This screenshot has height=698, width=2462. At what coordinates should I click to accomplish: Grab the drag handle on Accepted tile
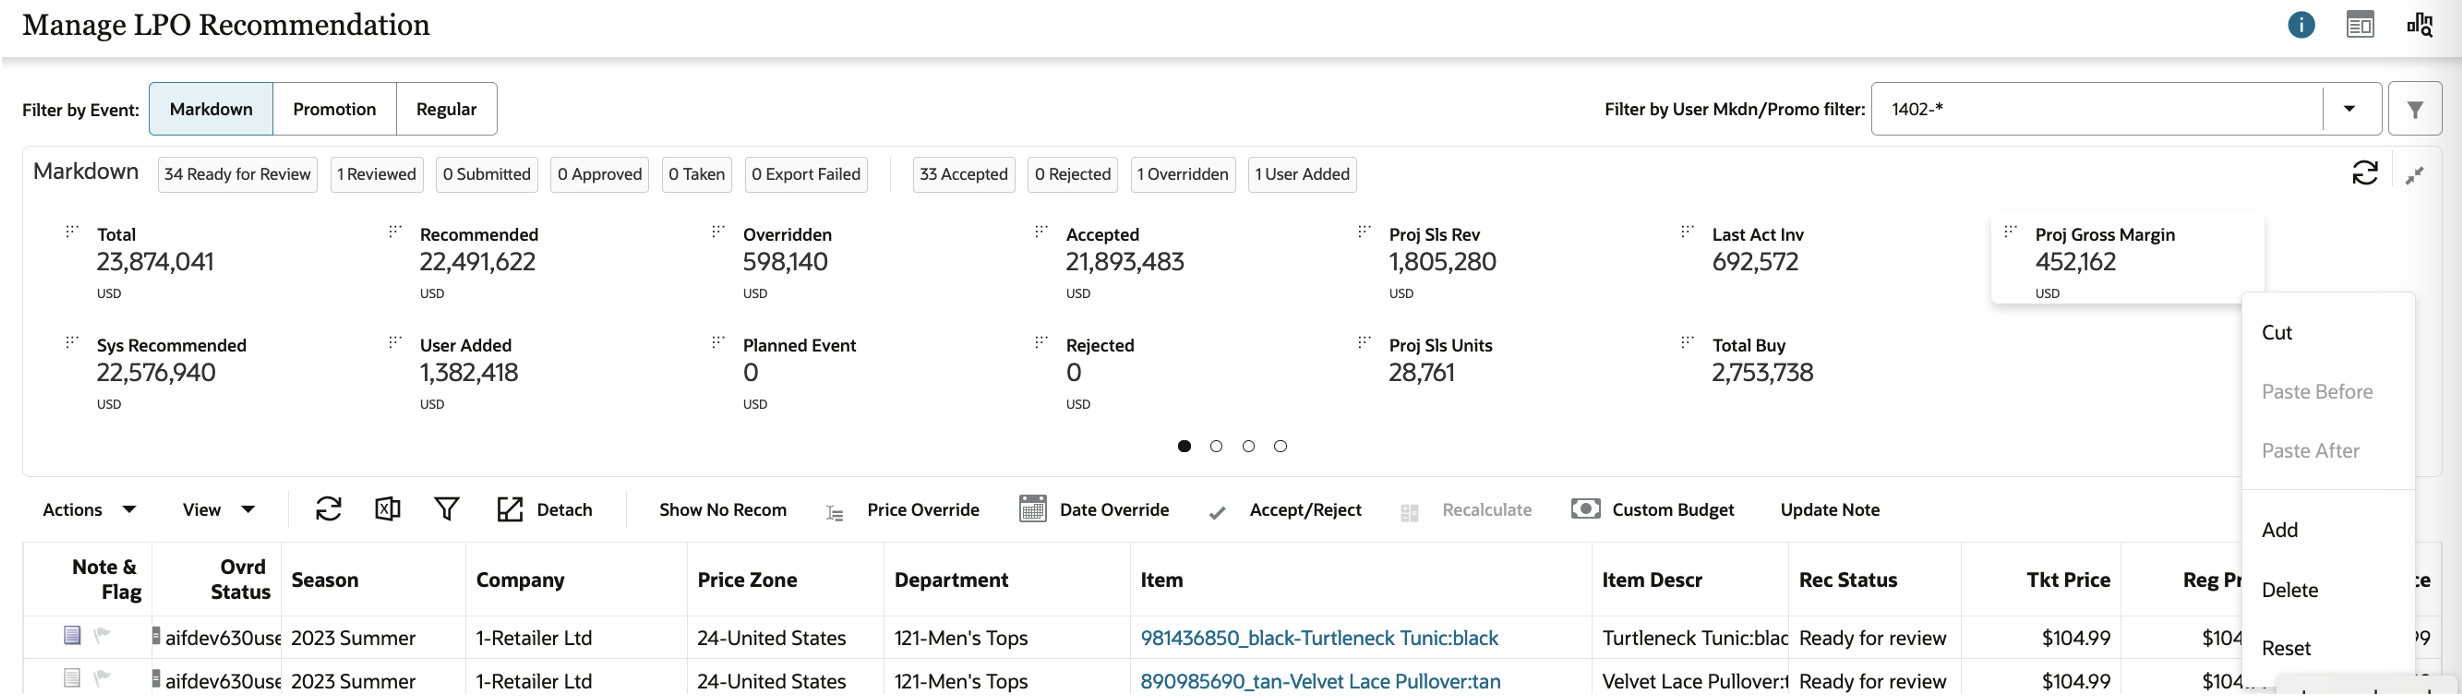(1041, 231)
